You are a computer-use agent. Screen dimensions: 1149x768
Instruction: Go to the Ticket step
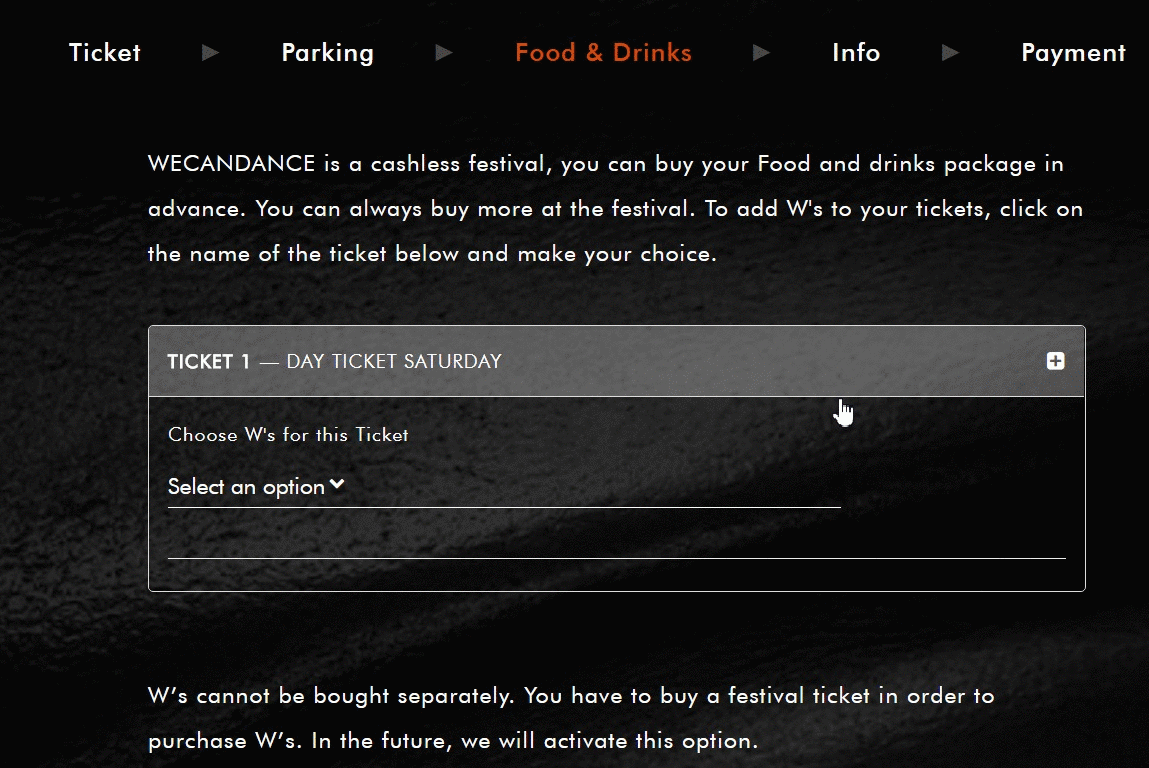(105, 53)
